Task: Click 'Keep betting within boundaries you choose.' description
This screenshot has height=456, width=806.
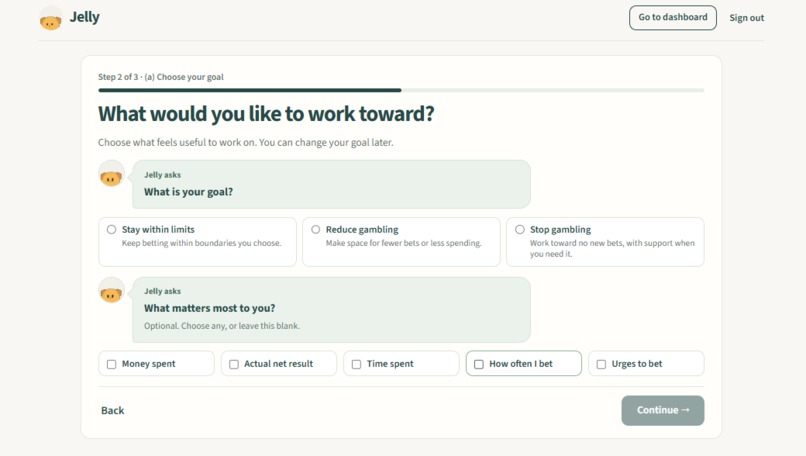Action: click(x=202, y=243)
